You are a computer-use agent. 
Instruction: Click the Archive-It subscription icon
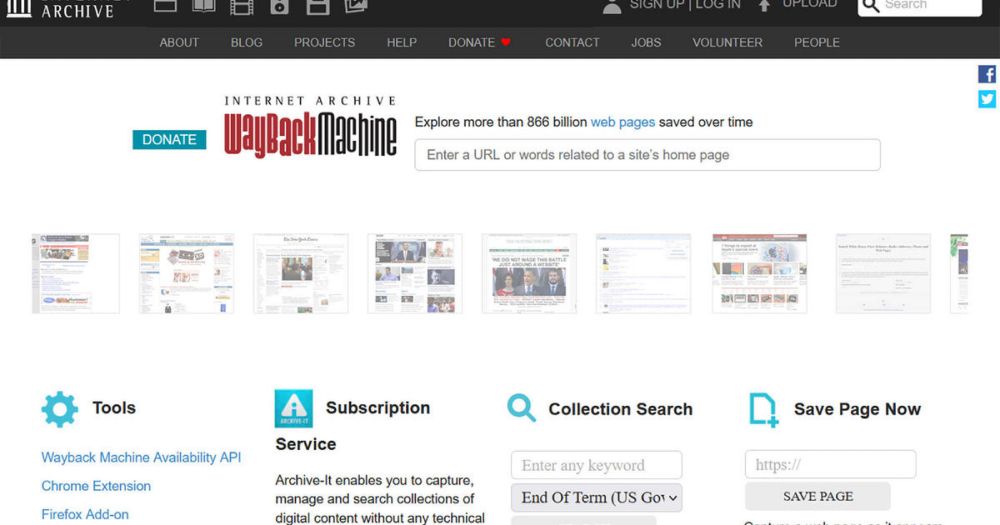point(293,408)
